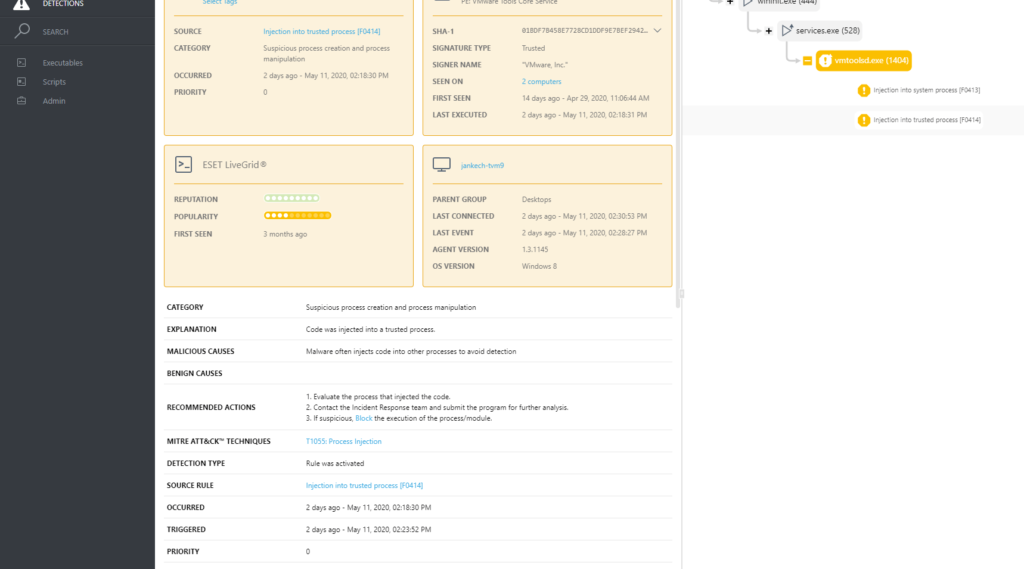
Task: Collapse the vmtoolsd.exe tree node
Action: tap(806, 61)
